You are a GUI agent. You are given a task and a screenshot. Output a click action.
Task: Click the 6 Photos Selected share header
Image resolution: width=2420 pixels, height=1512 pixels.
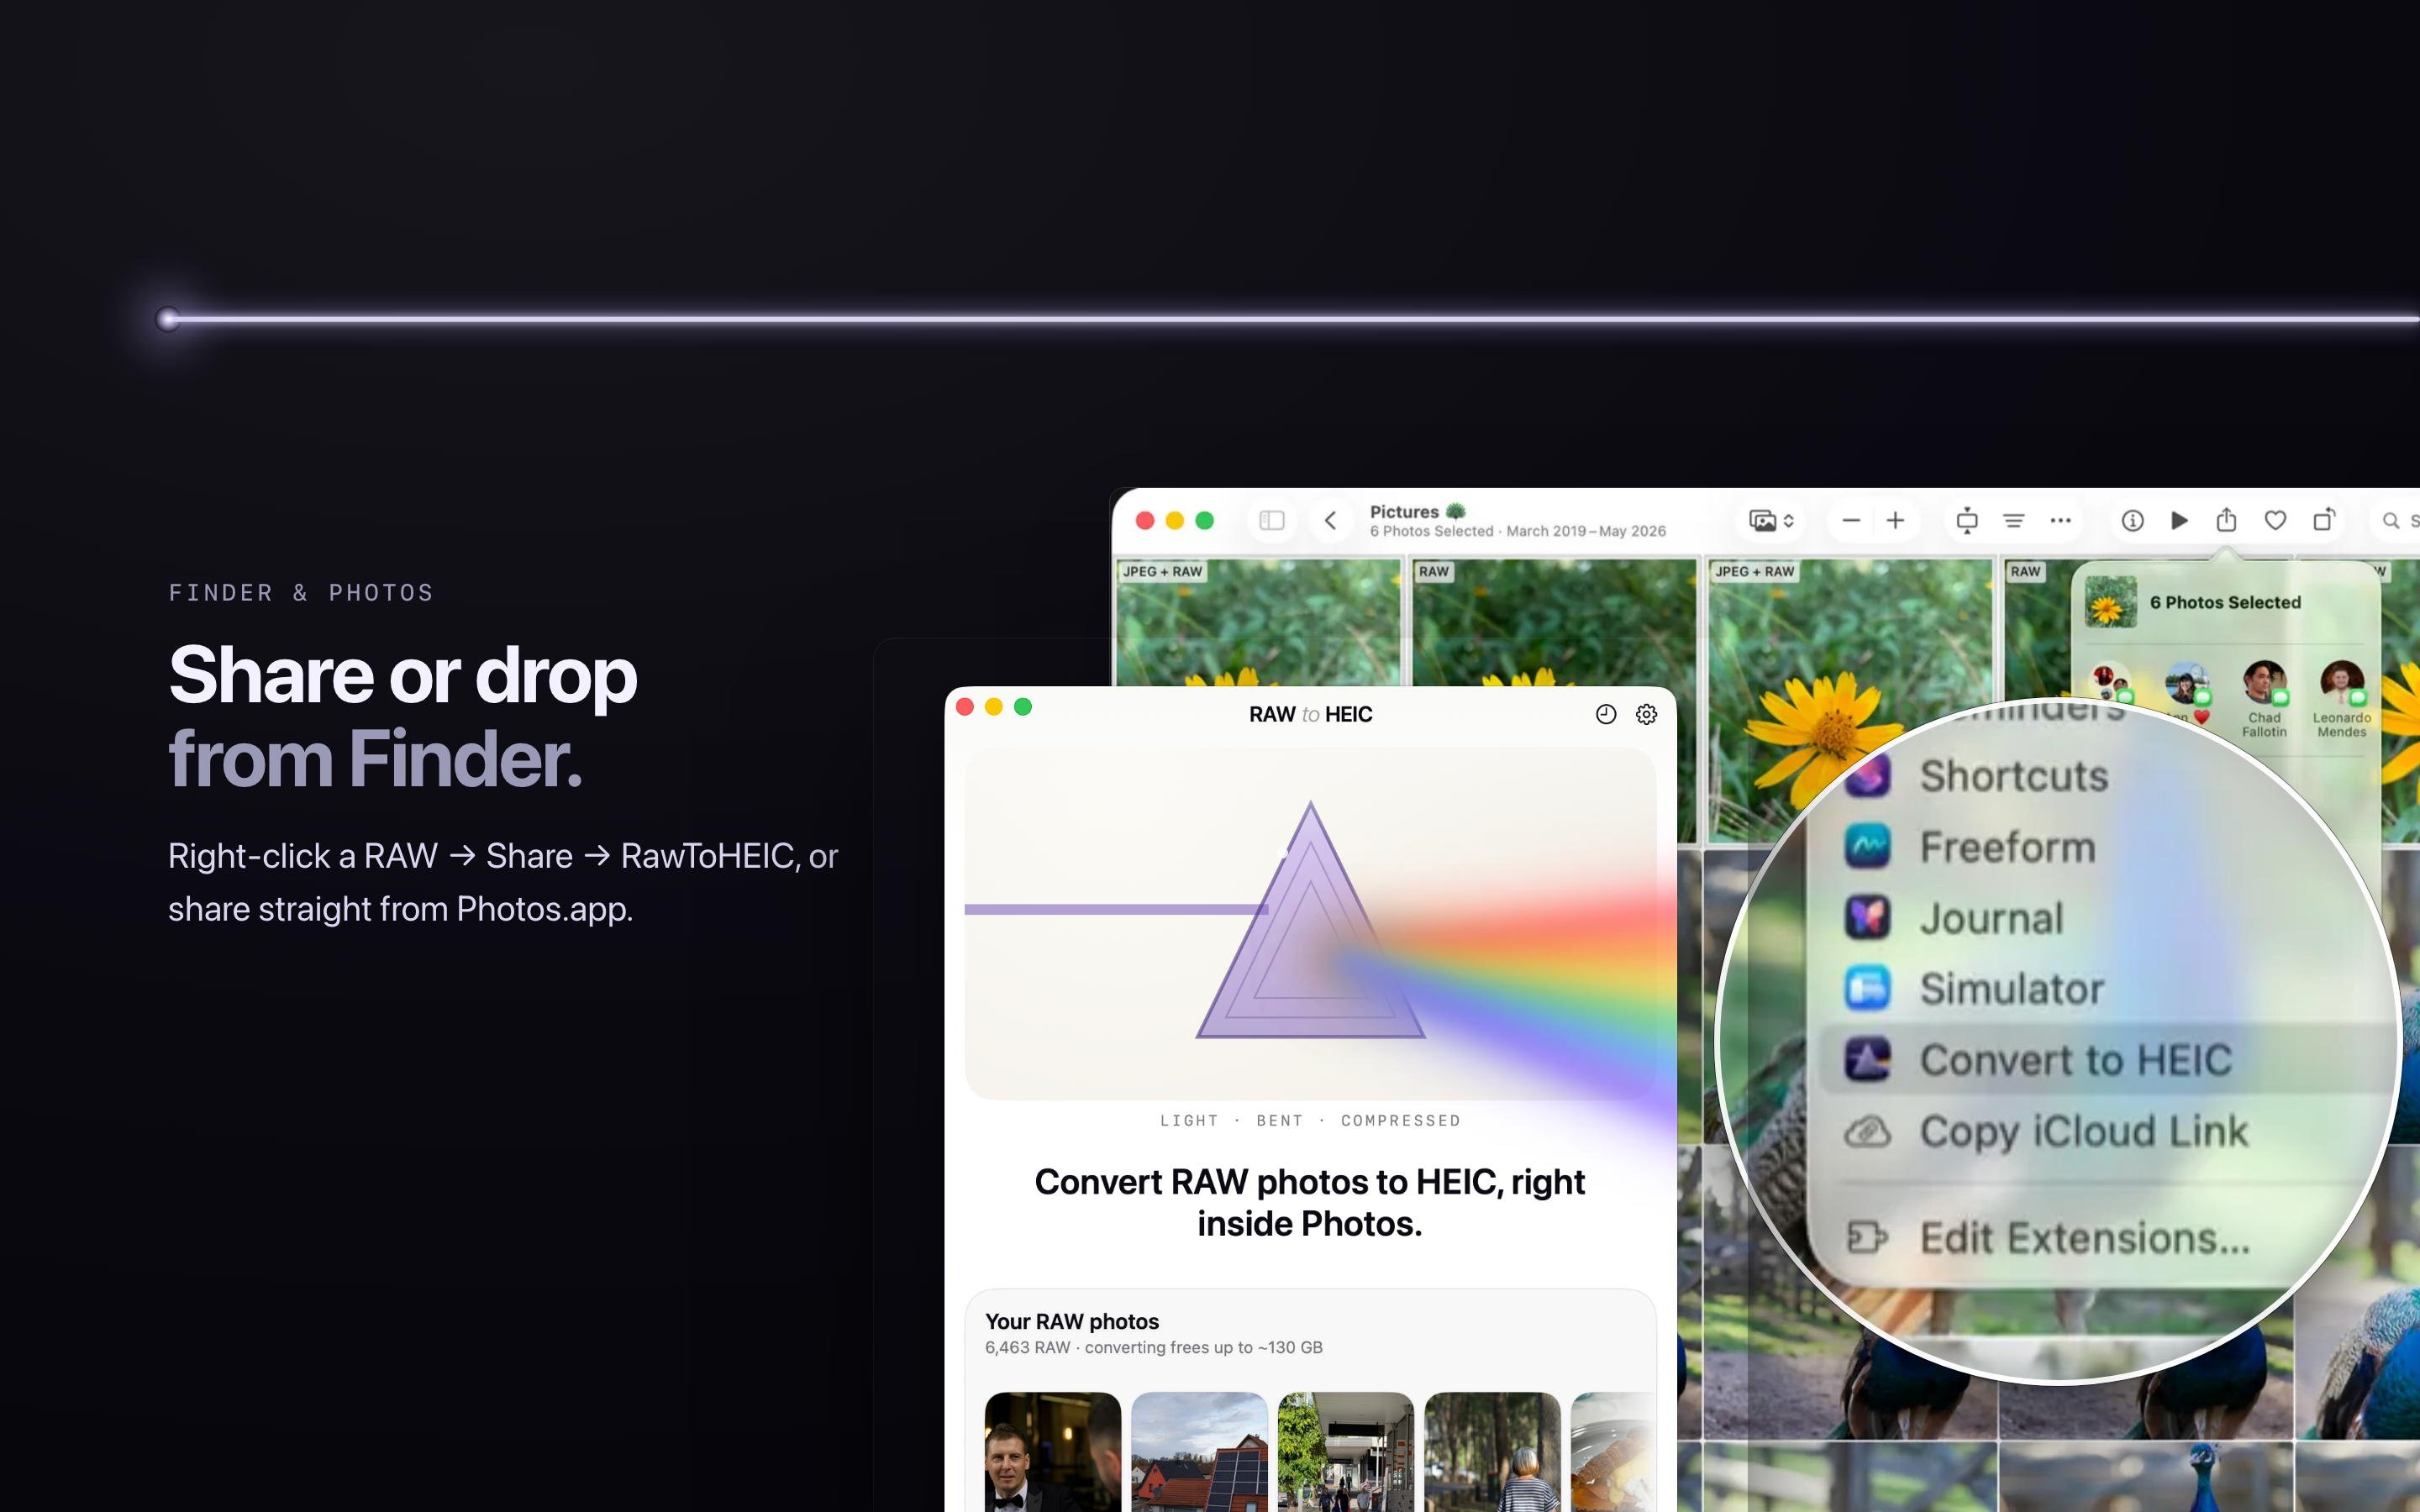tap(2225, 602)
